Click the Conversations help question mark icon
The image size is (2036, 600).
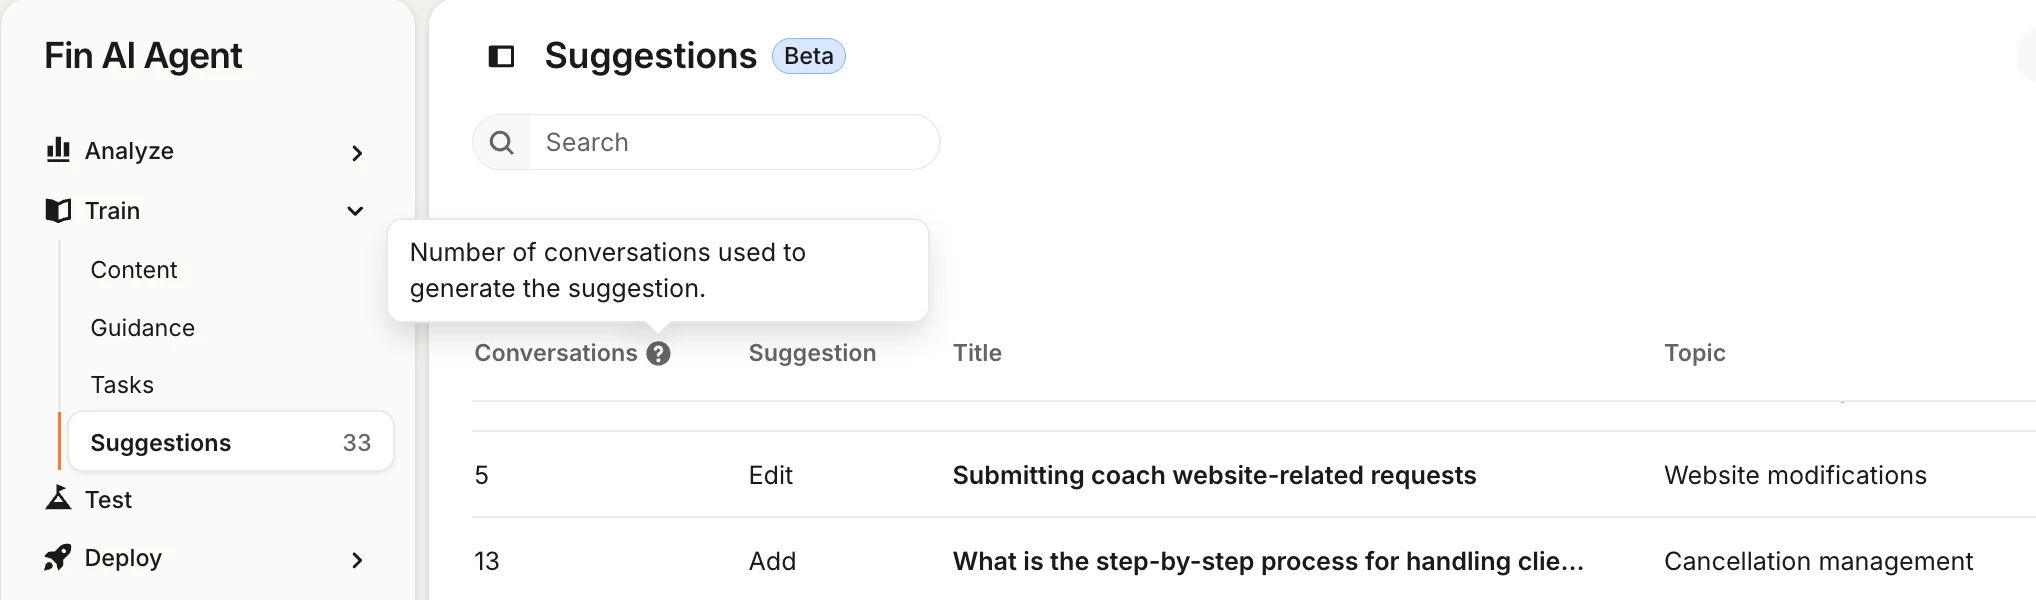(x=658, y=353)
